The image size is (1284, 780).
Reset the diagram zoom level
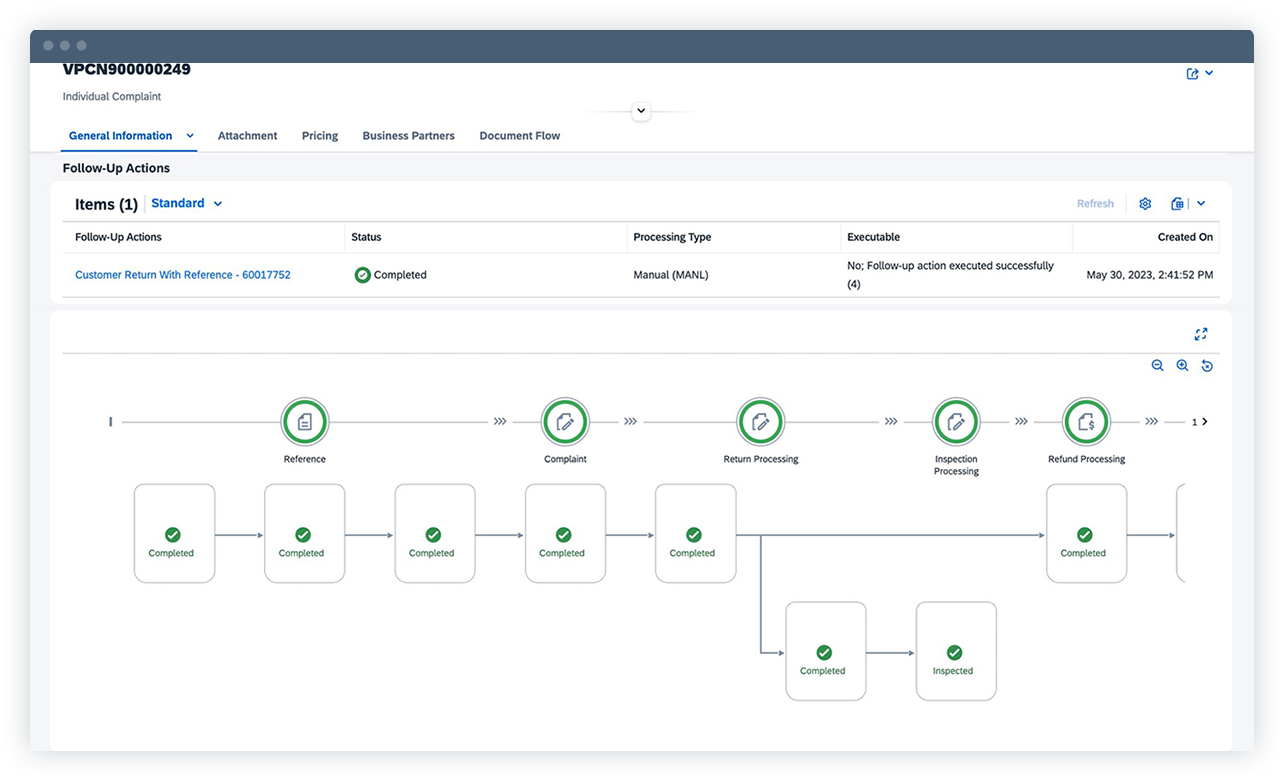pos(1207,365)
